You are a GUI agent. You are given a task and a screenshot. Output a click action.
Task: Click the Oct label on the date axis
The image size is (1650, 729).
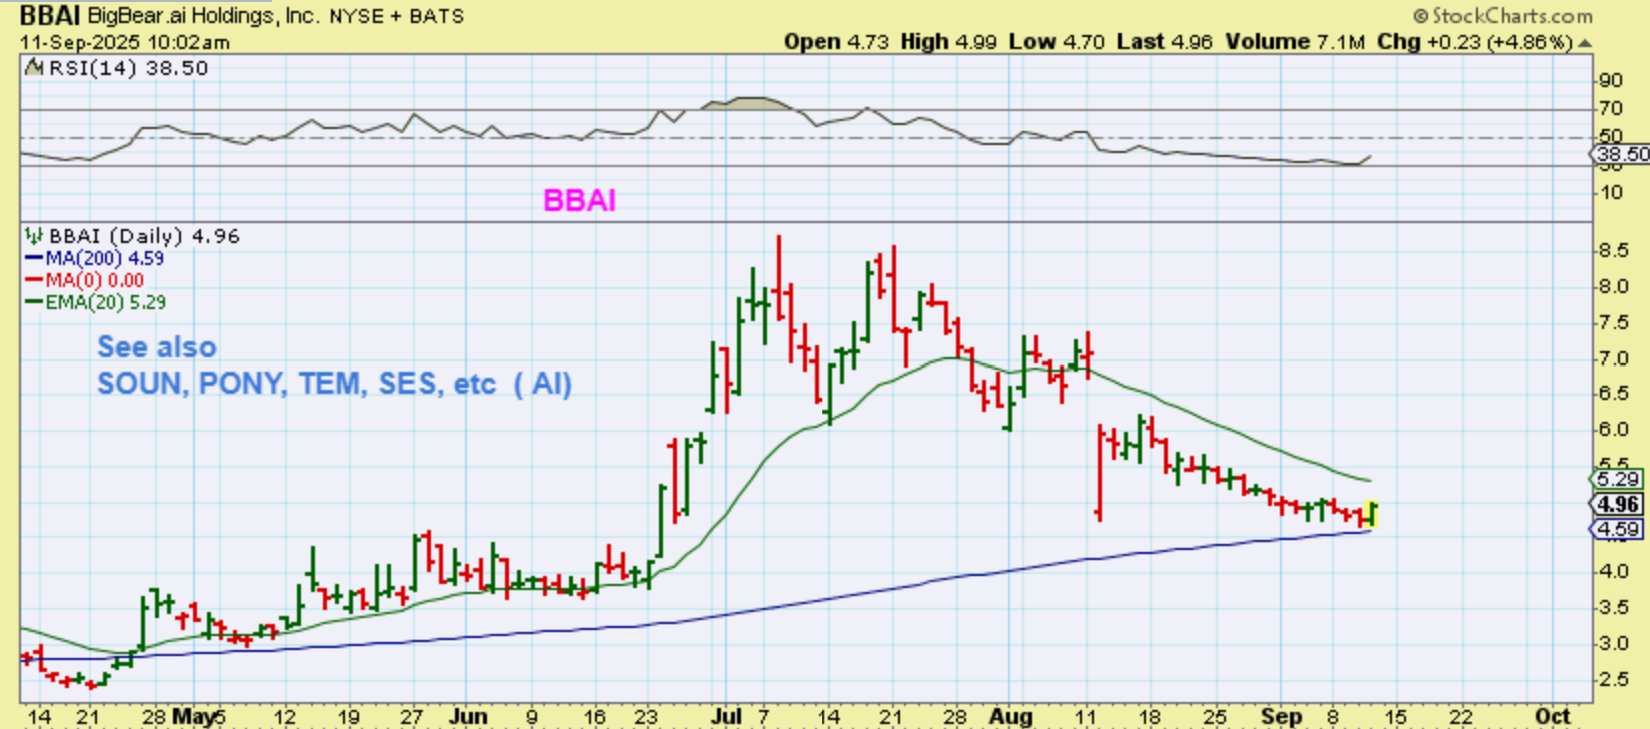pos(1552,717)
